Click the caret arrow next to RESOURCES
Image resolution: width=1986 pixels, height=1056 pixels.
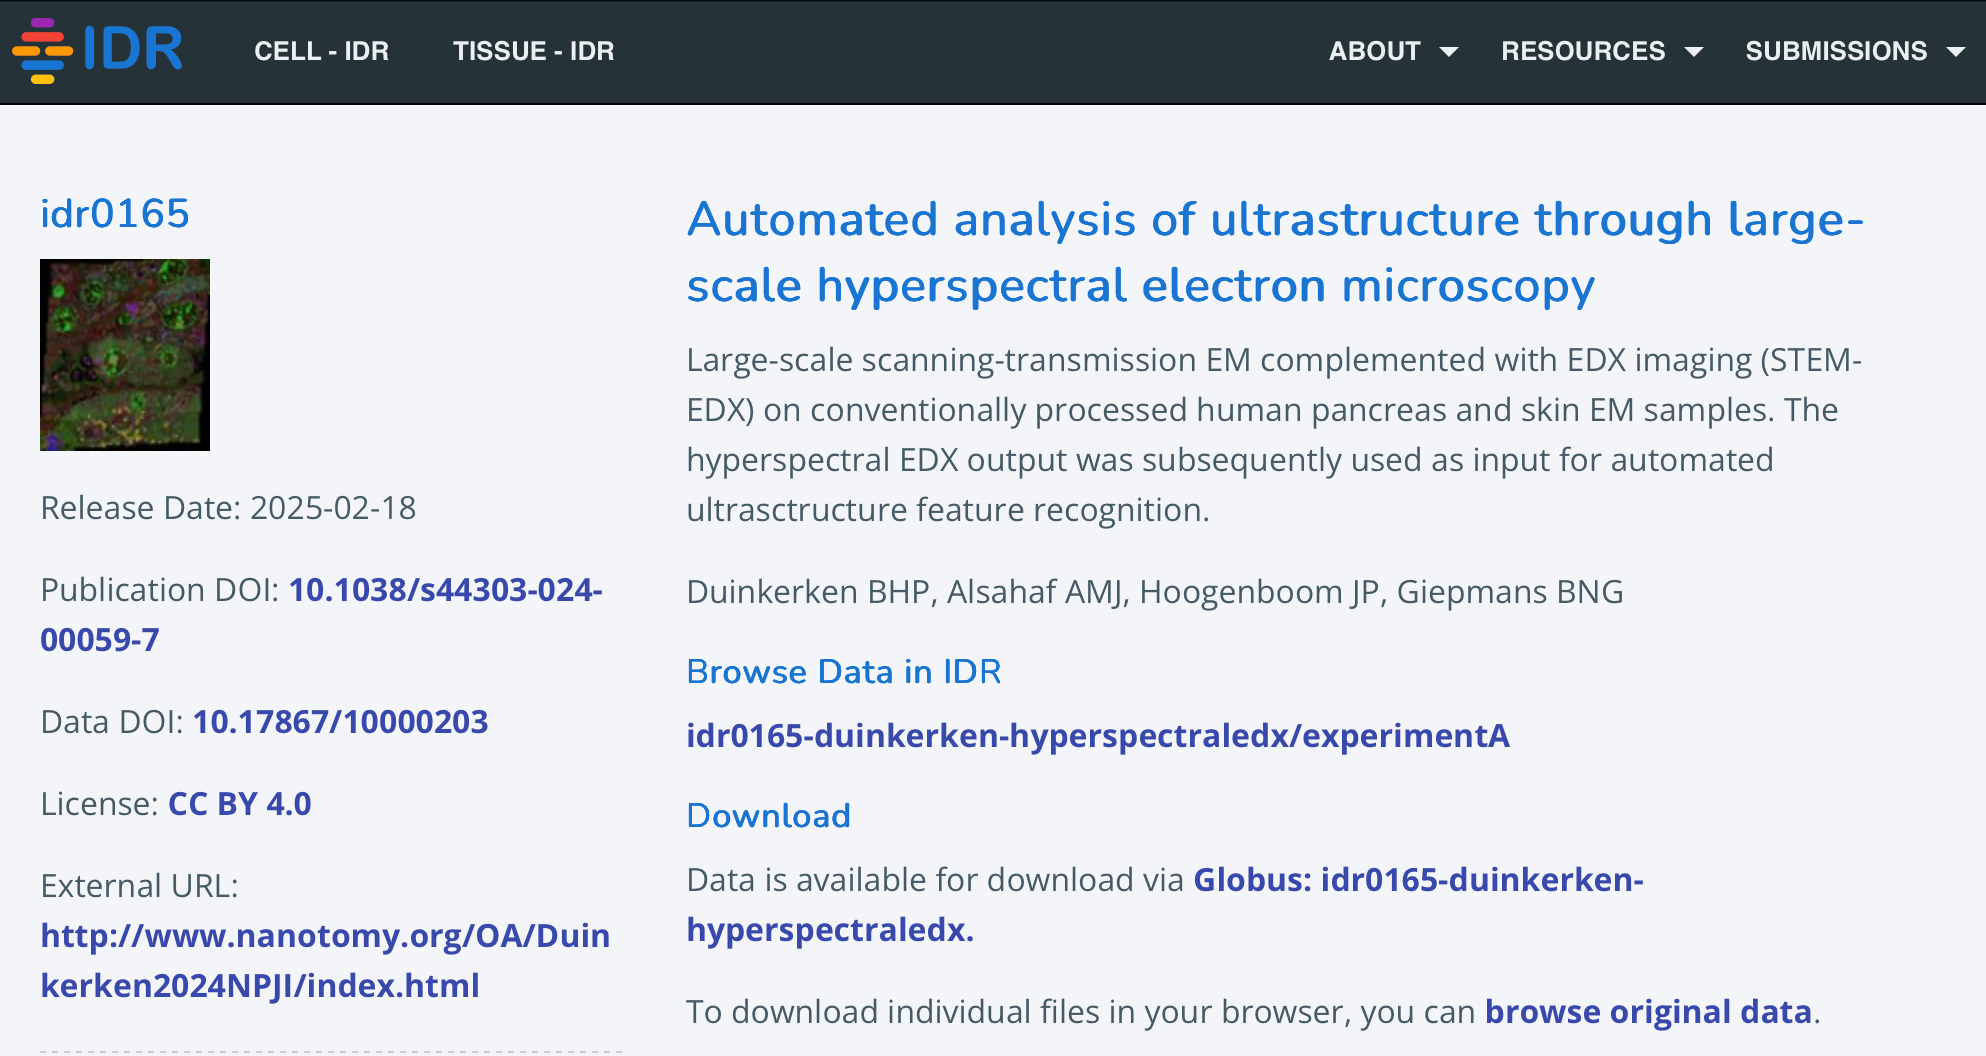pyautogui.click(x=1694, y=52)
